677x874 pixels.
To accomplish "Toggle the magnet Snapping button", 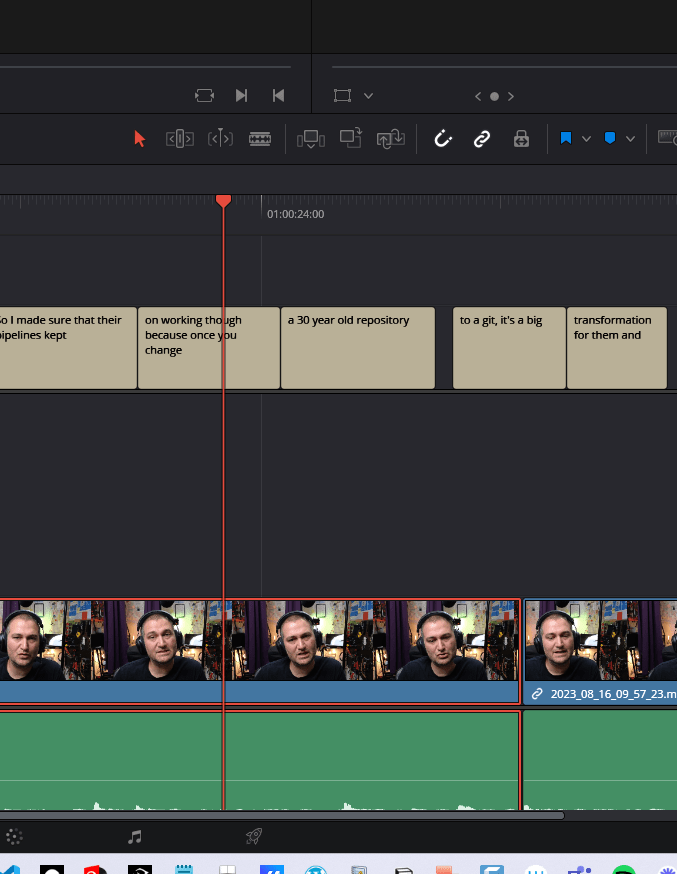I will [x=443, y=138].
